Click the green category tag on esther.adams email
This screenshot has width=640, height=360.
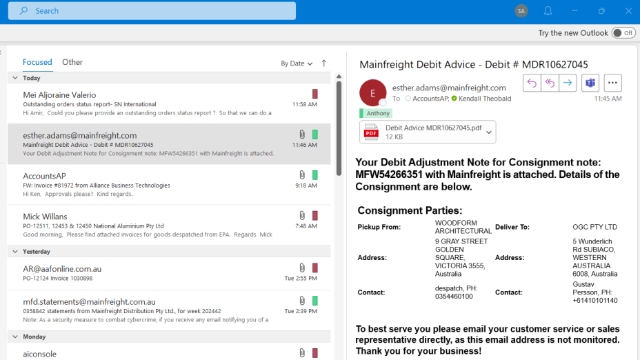pos(315,134)
